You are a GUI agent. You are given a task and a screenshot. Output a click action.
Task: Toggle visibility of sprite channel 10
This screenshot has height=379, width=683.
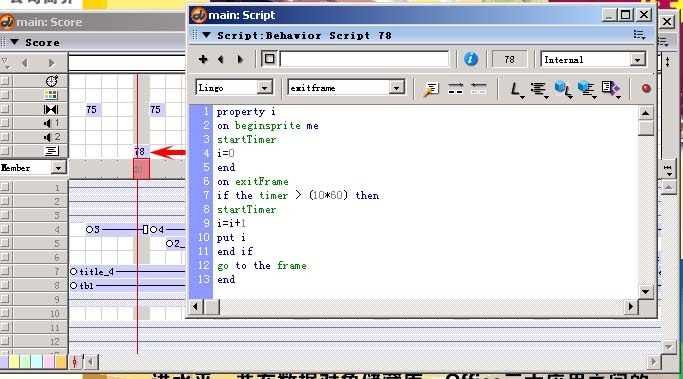[5, 313]
